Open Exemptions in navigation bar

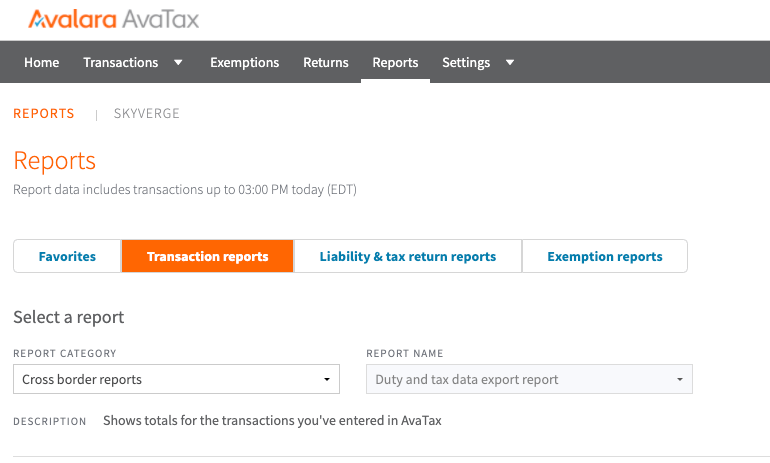[x=244, y=62]
